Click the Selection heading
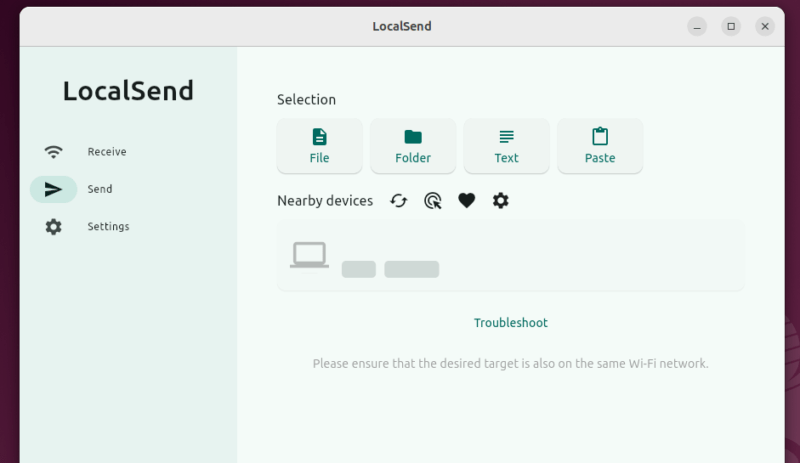Image resolution: width=800 pixels, height=463 pixels. (306, 100)
